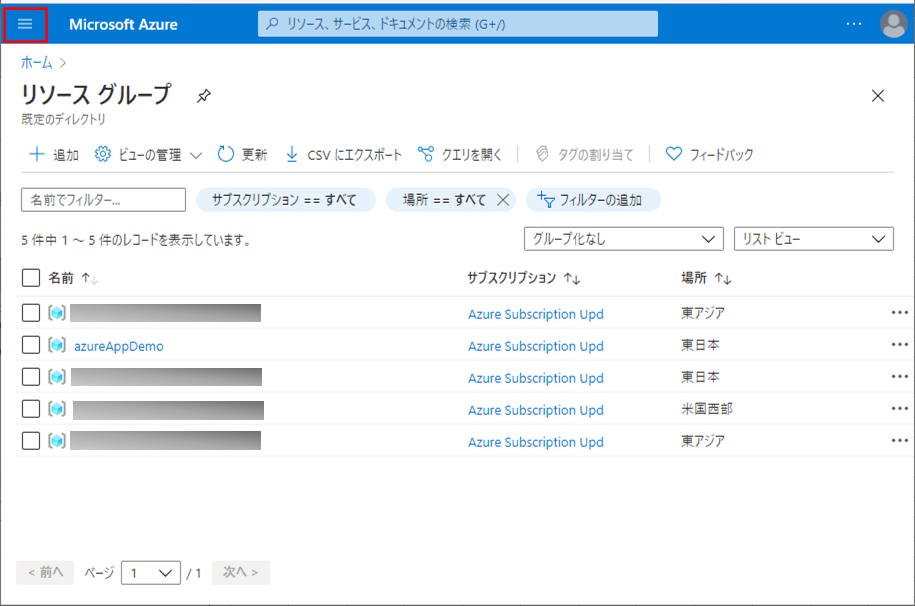Click the 追加 plus icon
915x606 pixels.
pyautogui.click(x=37, y=154)
